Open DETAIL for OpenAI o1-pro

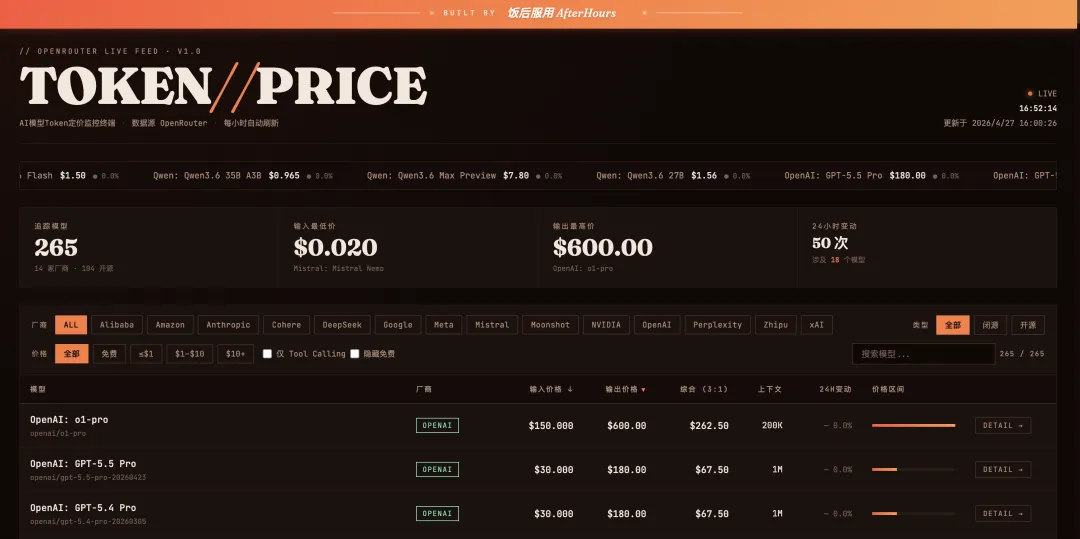coord(1003,425)
